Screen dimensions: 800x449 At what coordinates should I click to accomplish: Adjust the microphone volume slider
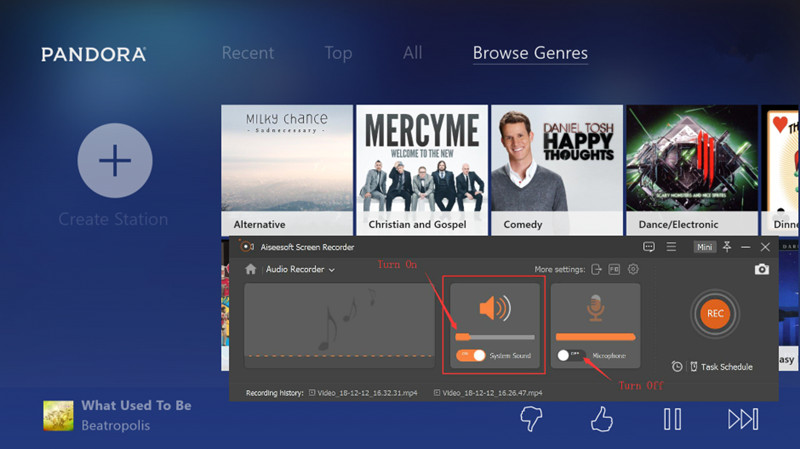(x=595, y=337)
